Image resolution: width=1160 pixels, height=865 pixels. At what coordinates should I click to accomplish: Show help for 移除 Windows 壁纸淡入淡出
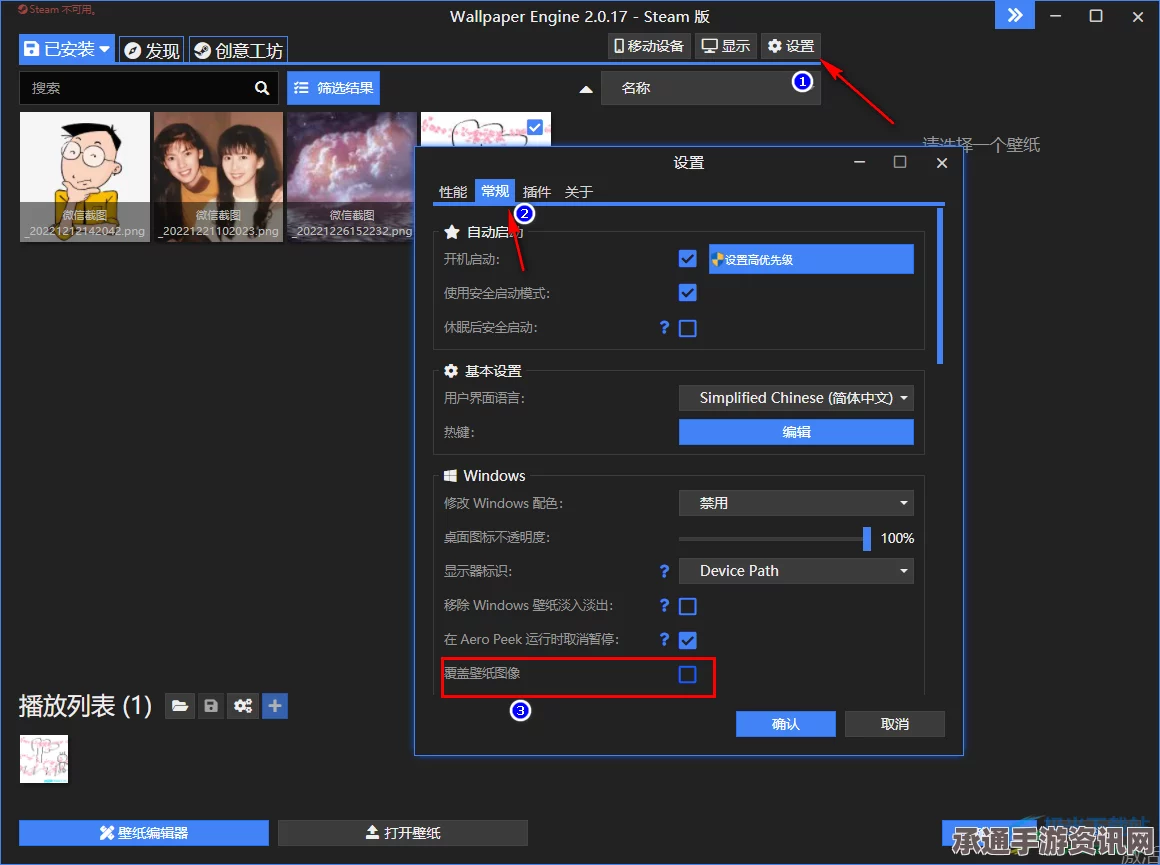[x=664, y=606]
